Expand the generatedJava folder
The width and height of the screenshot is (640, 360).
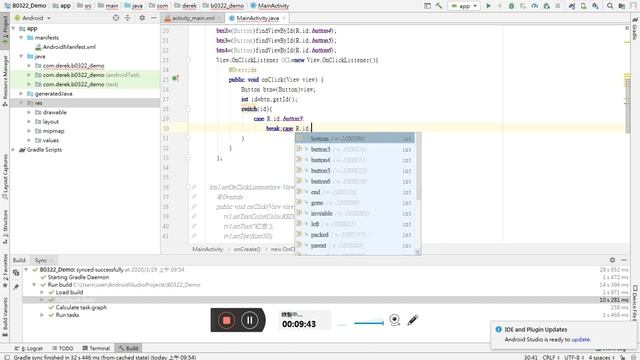tap(21, 94)
